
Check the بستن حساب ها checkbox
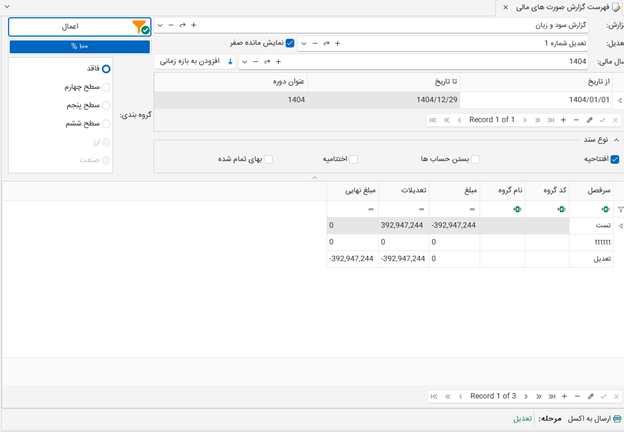pyautogui.click(x=475, y=160)
